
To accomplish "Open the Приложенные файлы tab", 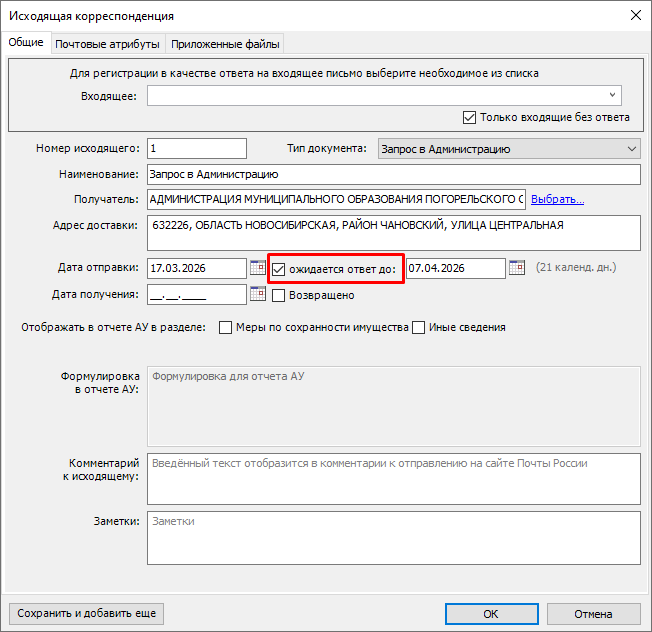I will tap(225, 44).
